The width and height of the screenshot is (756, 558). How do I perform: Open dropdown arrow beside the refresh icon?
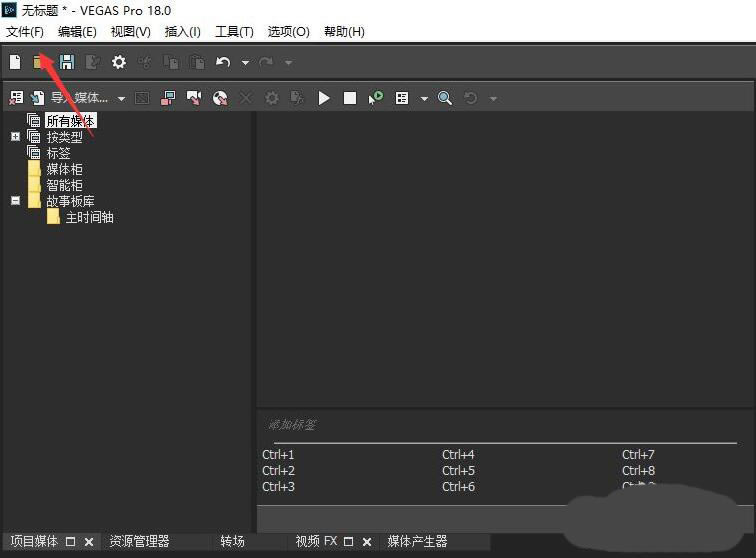[493, 99]
